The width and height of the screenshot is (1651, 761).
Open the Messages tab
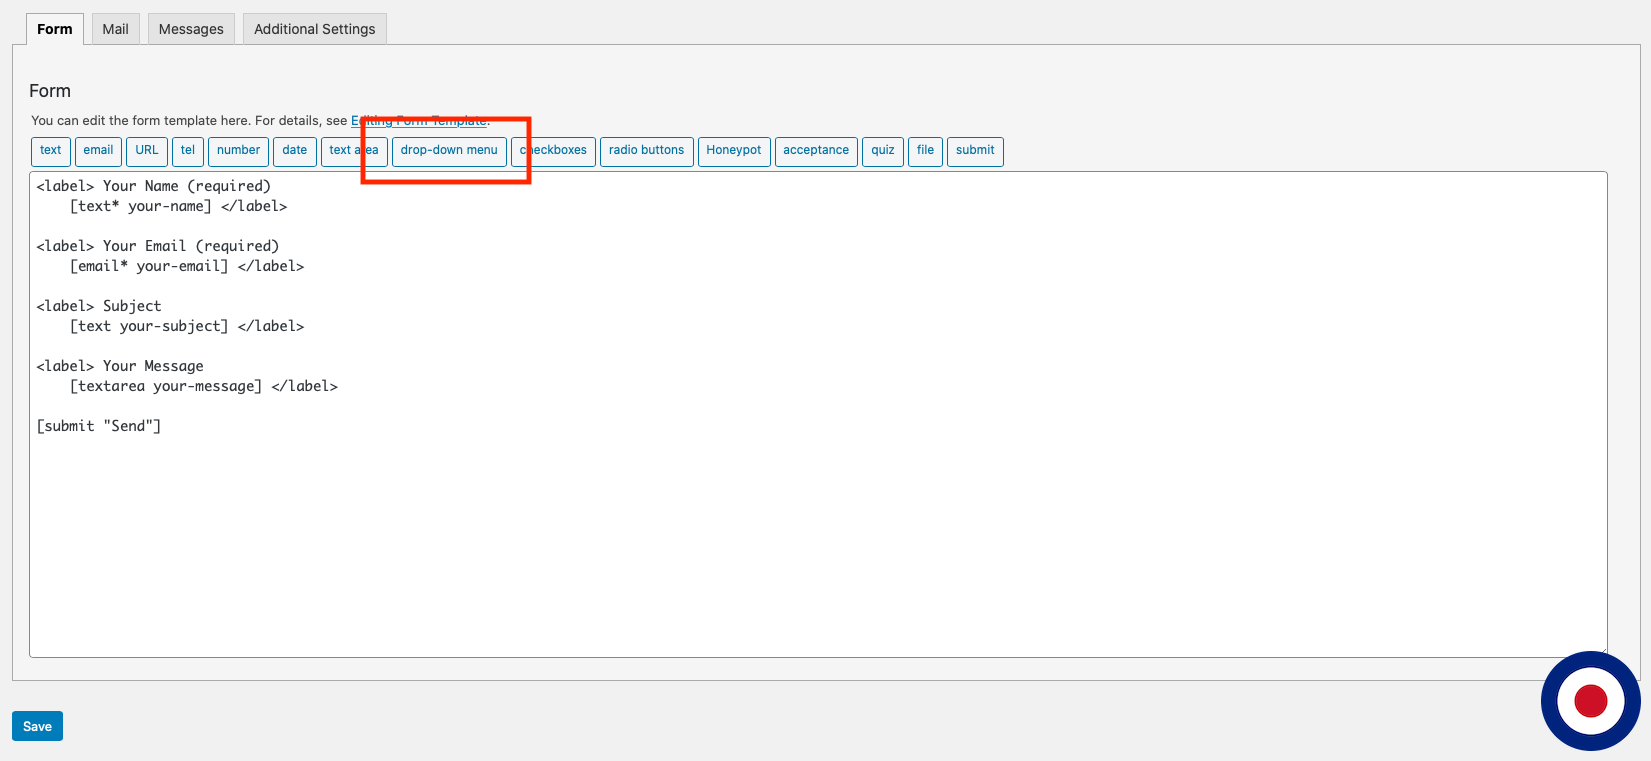[191, 29]
